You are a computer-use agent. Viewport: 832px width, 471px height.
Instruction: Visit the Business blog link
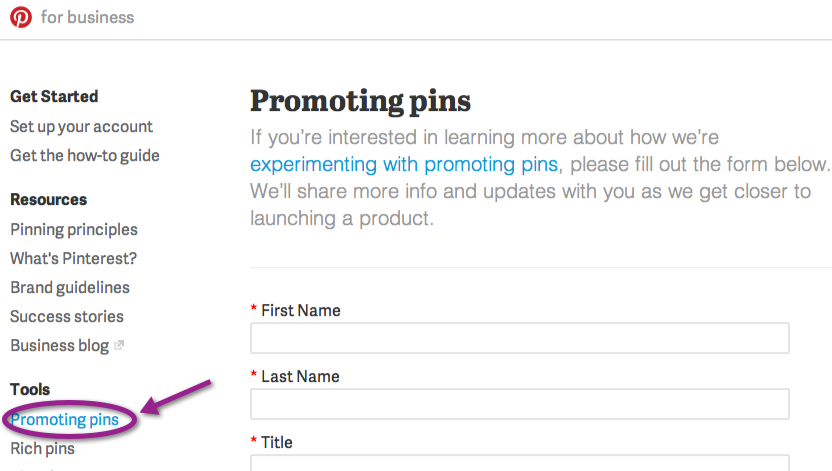coord(59,346)
